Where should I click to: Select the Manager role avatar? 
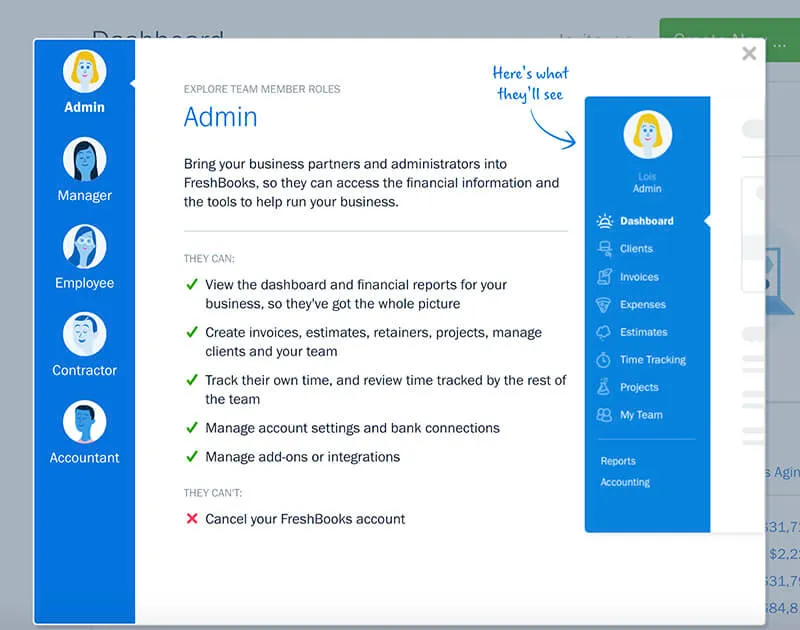[84, 160]
